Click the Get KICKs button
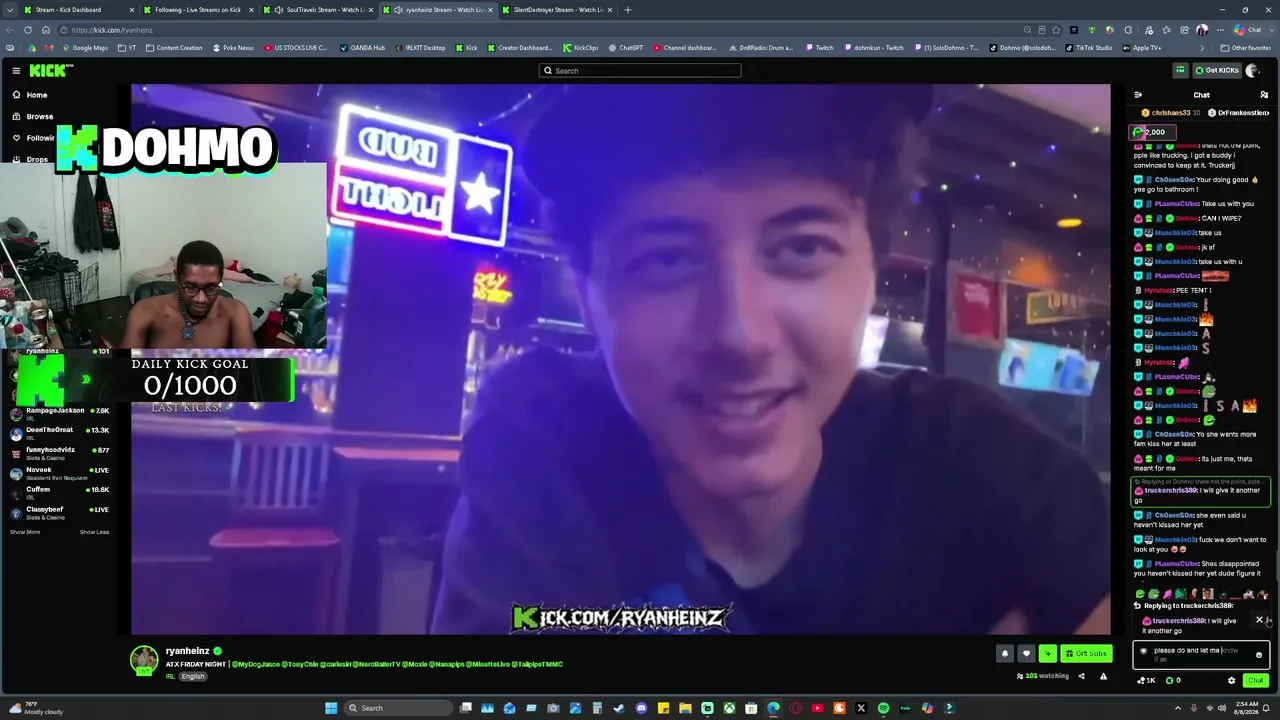Viewport: 1280px width, 720px height. [1217, 70]
